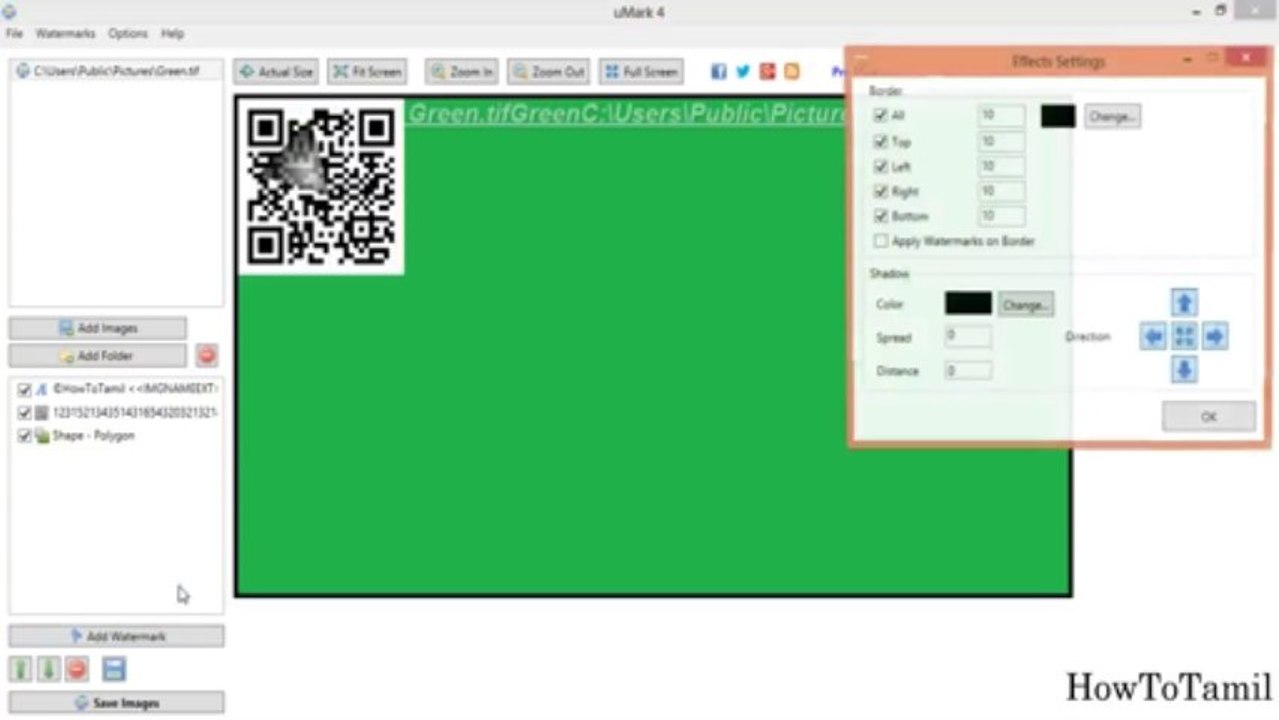
Task: Toggle the All border checkbox
Action: pyautogui.click(x=881, y=116)
